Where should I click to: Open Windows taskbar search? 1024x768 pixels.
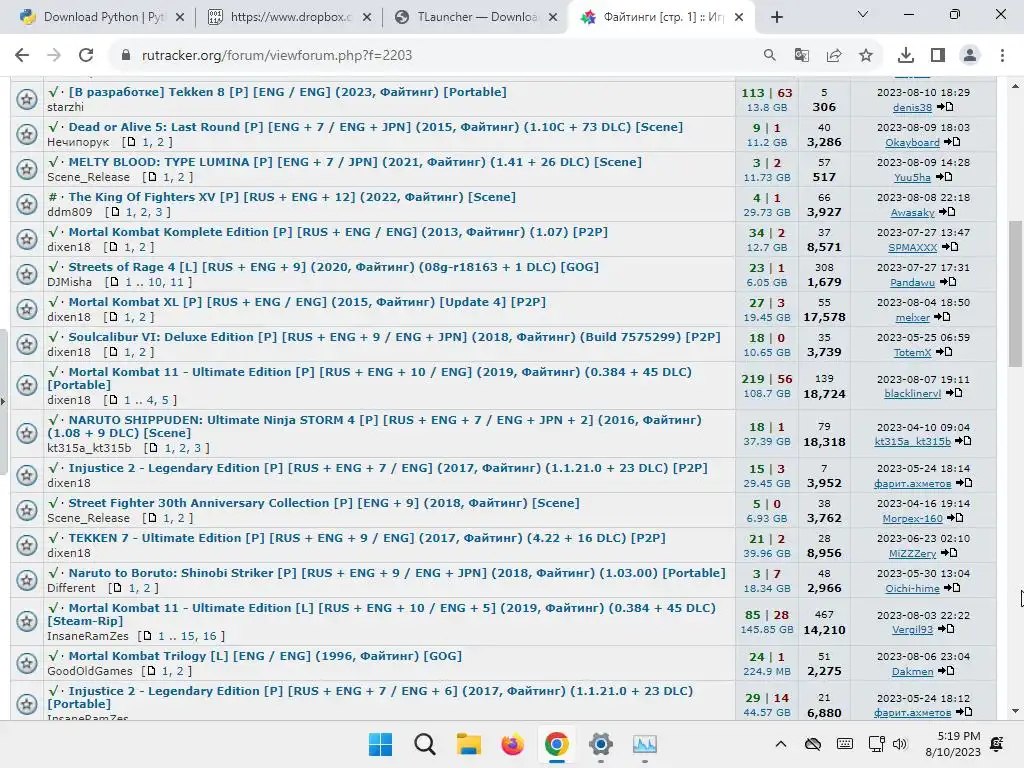(424, 744)
